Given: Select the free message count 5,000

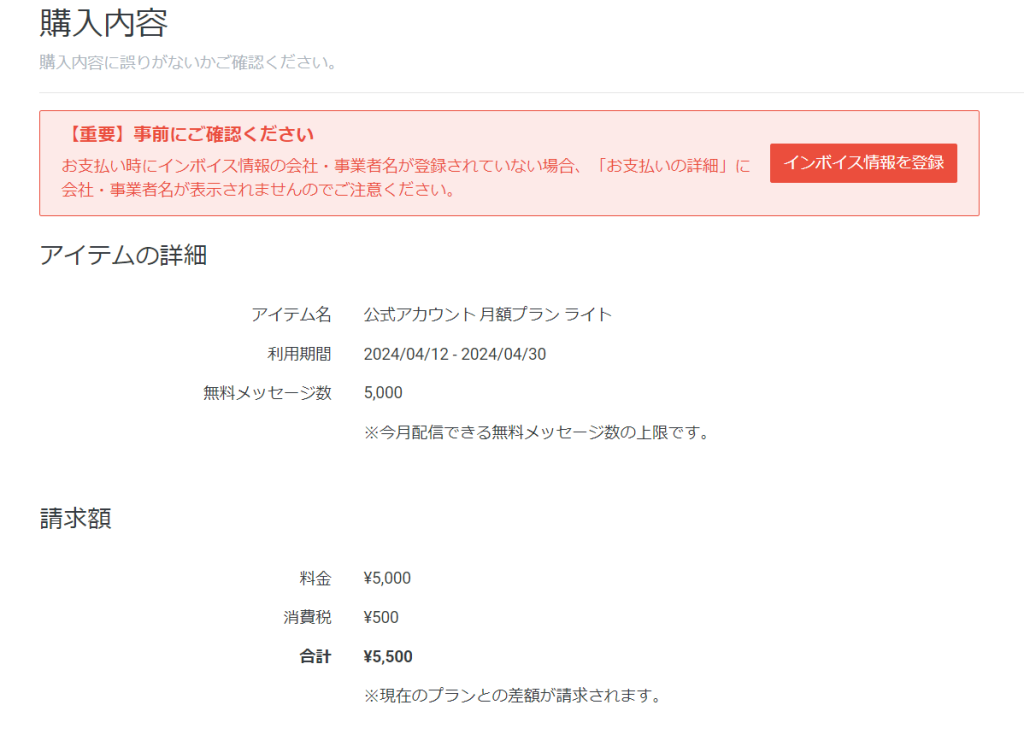Looking at the screenshot, I should click(x=382, y=393).
